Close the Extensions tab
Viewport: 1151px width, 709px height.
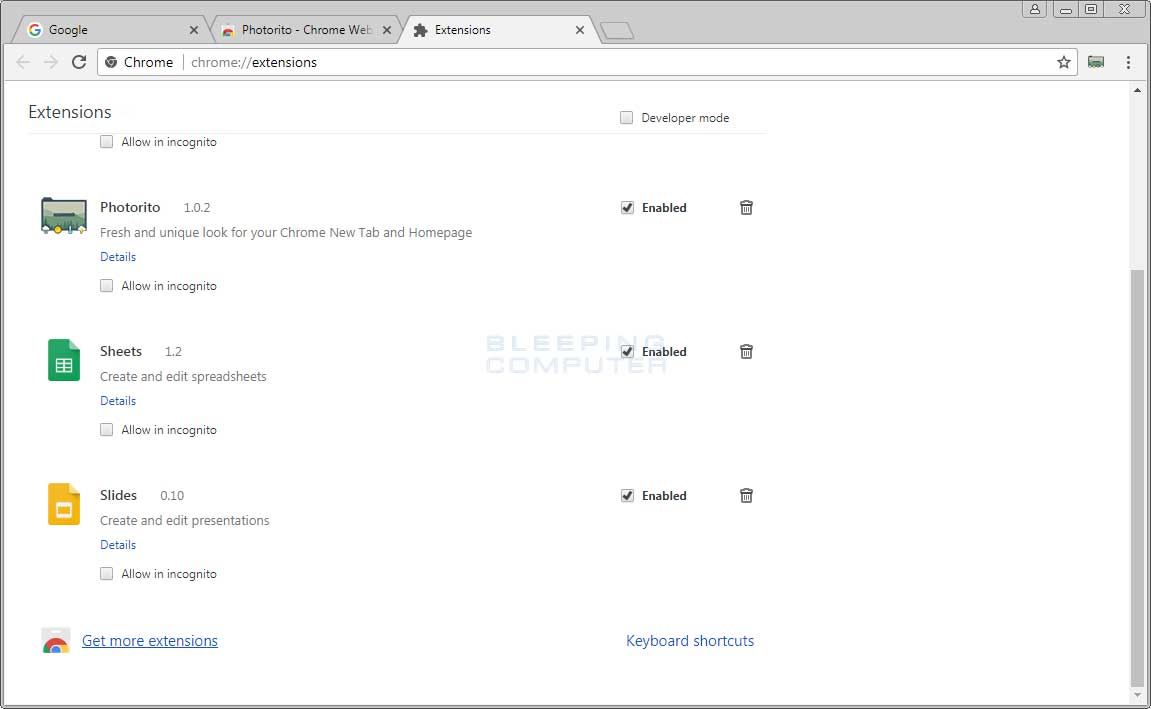point(580,30)
